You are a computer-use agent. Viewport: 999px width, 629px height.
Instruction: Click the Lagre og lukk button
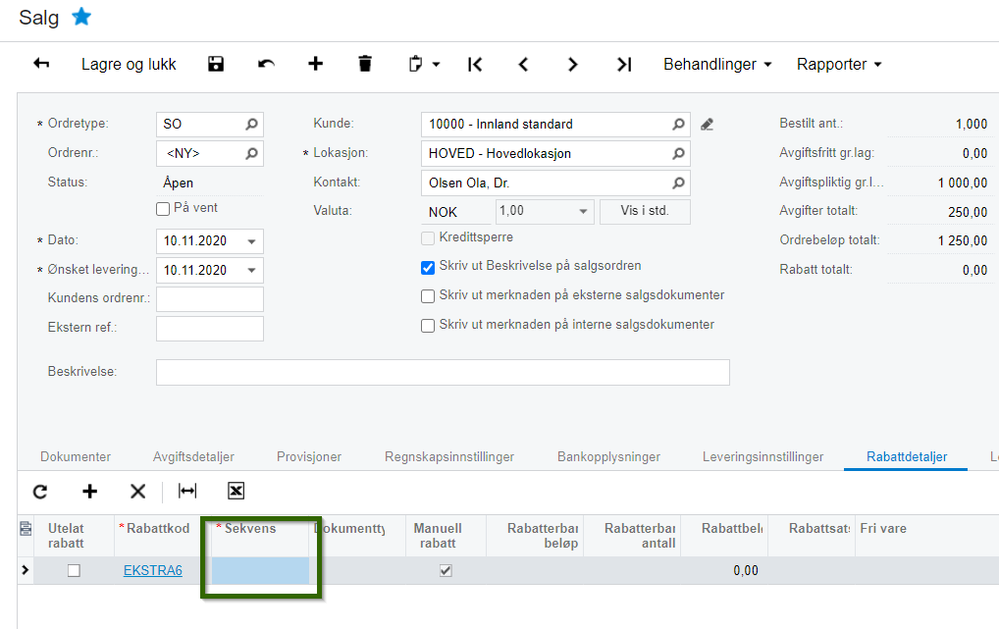tap(129, 64)
